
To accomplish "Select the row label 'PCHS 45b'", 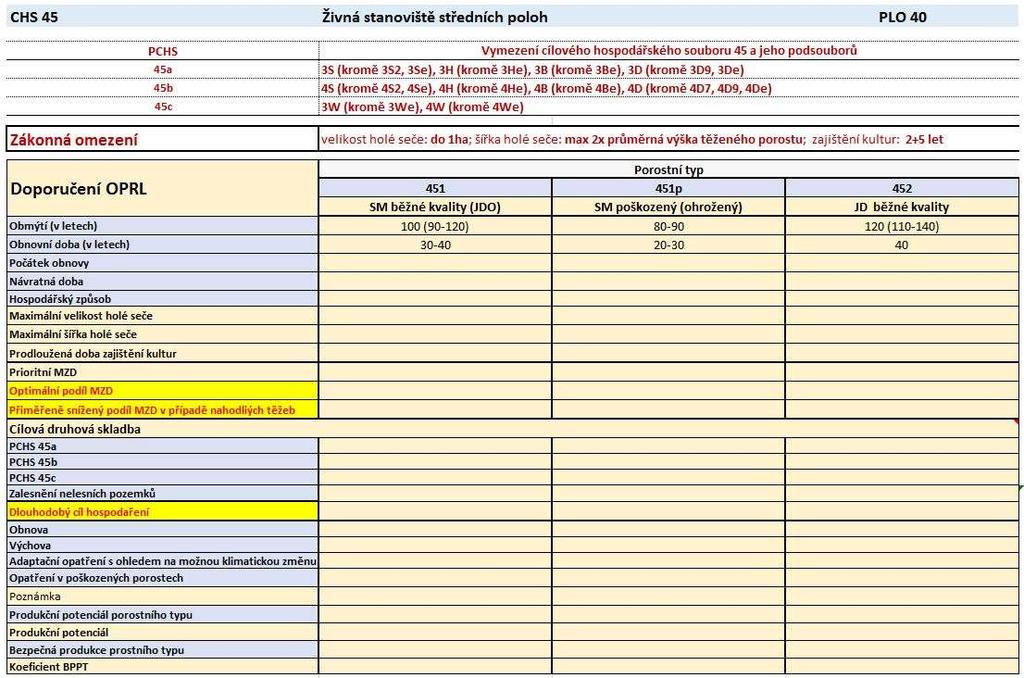I will click(x=162, y=462).
